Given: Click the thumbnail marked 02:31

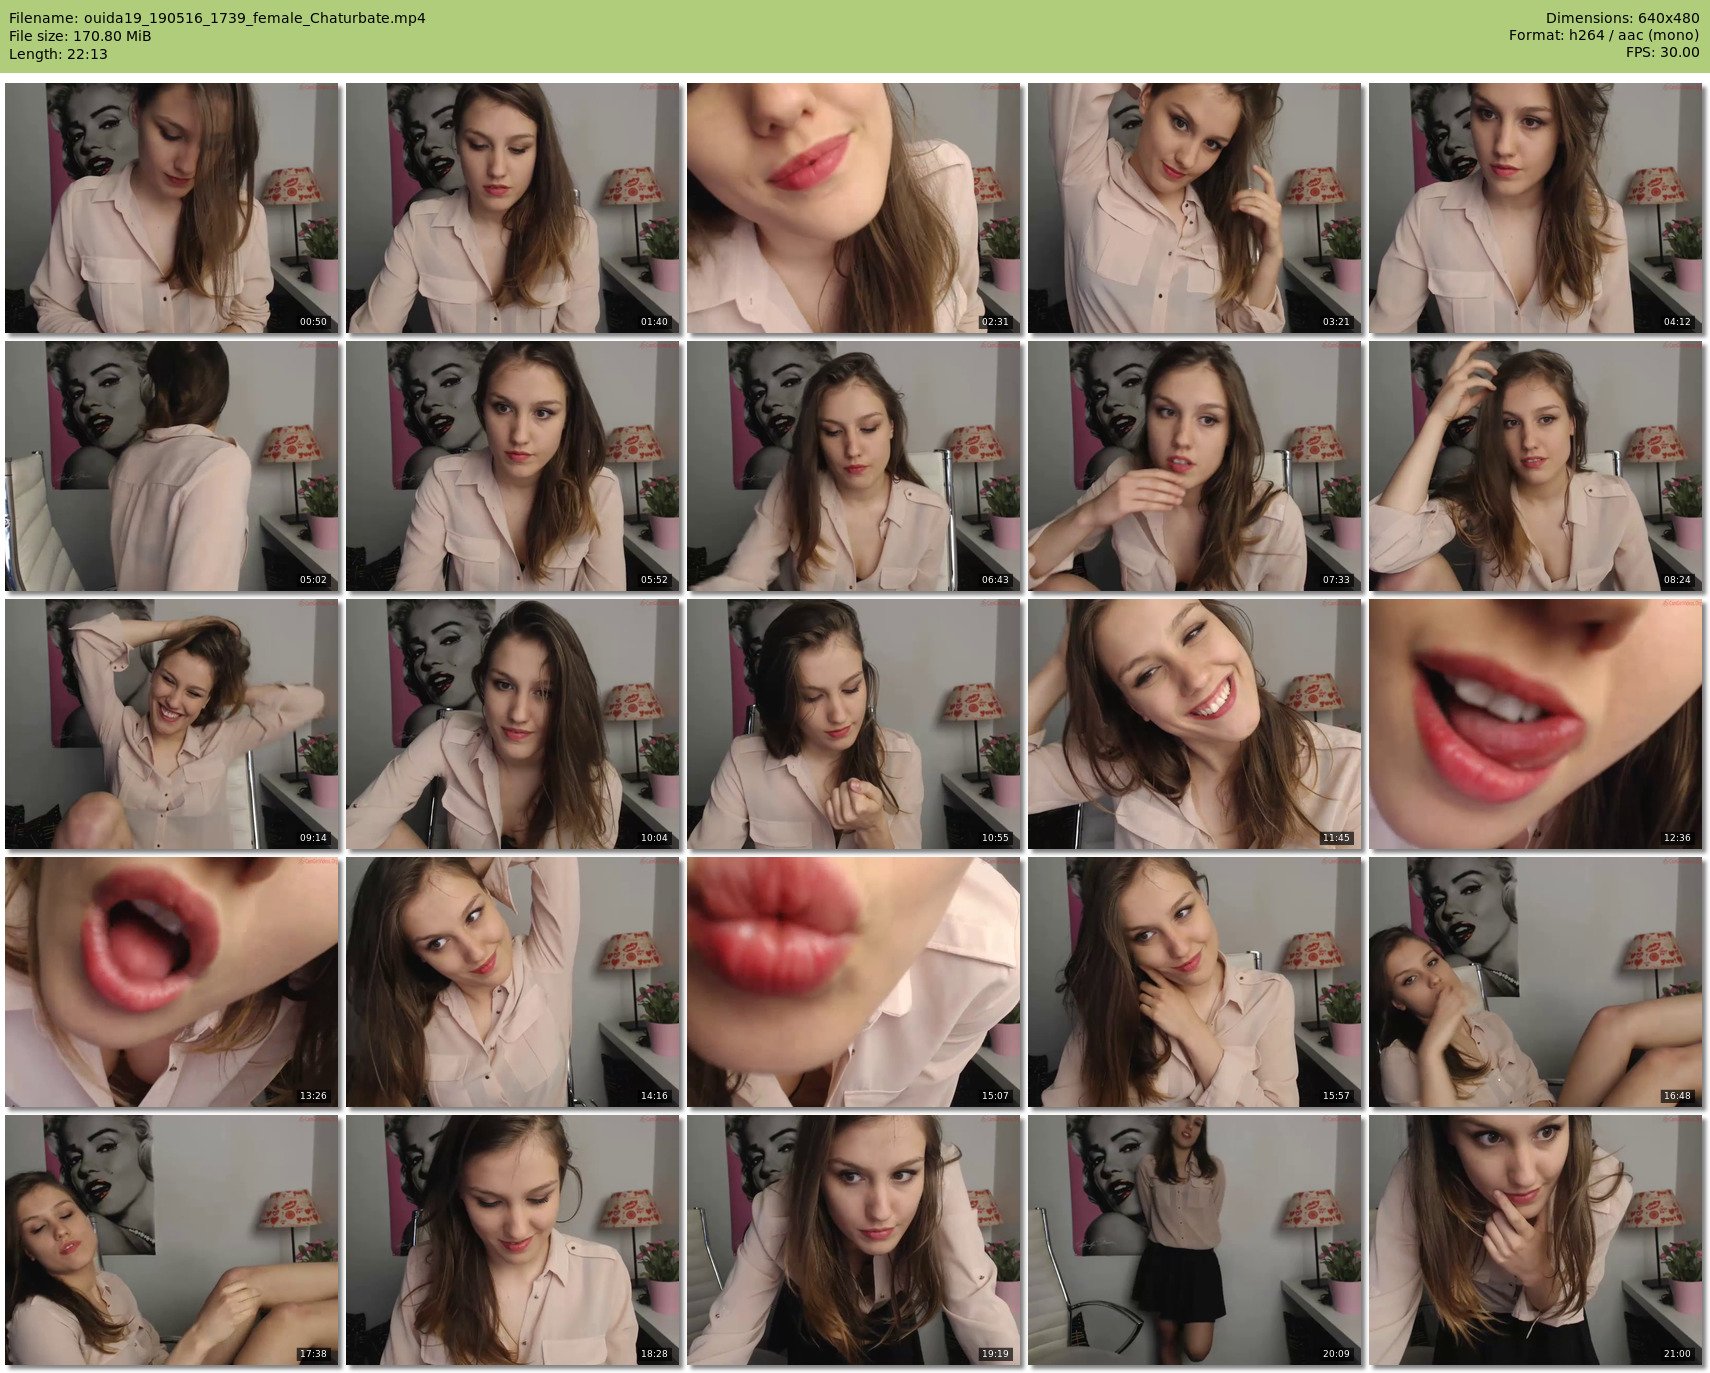Looking at the screenshot, I should 854,208.
